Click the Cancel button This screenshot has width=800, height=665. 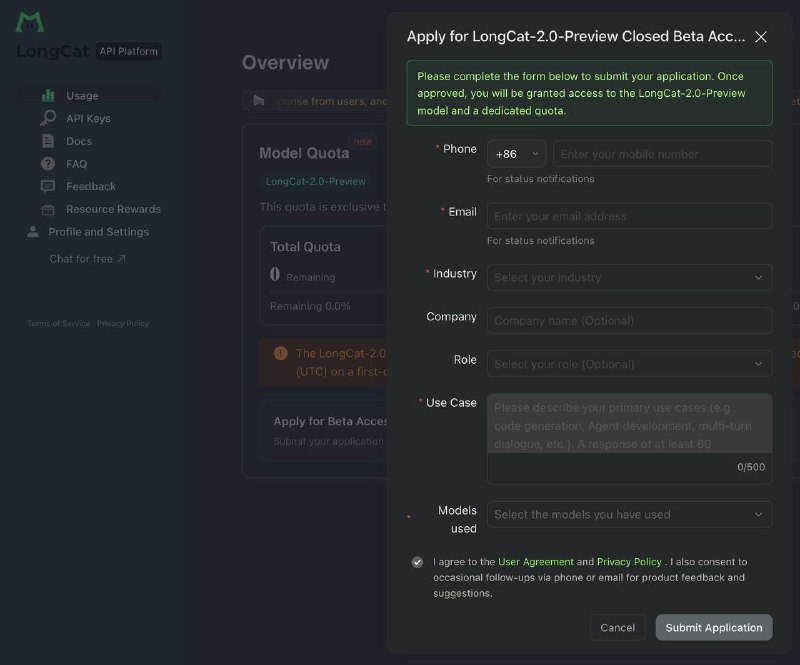click(618, 627)
